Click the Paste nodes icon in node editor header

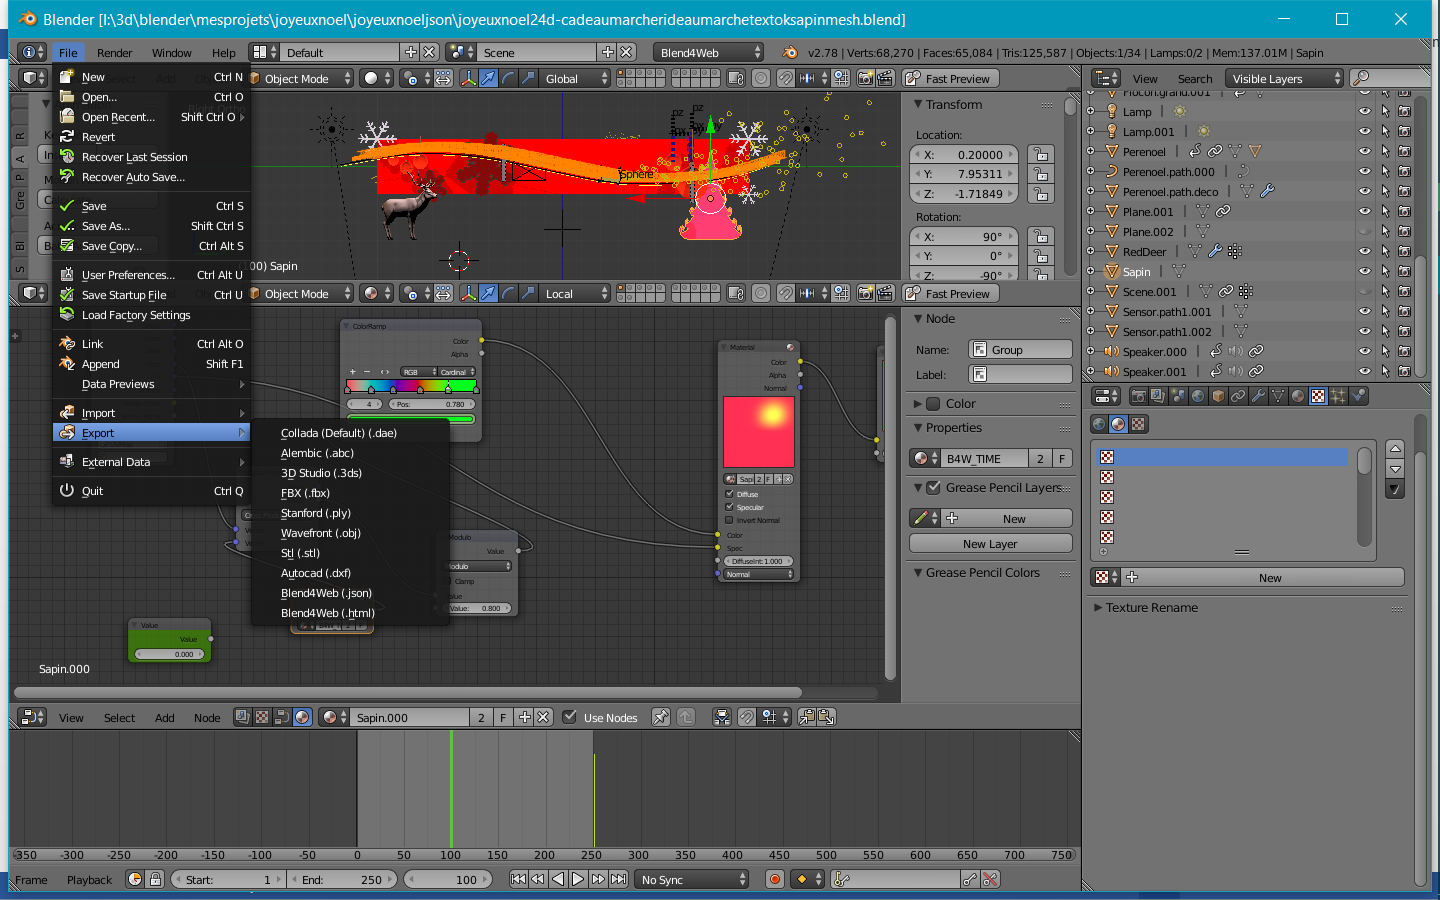tap(826, 717)
